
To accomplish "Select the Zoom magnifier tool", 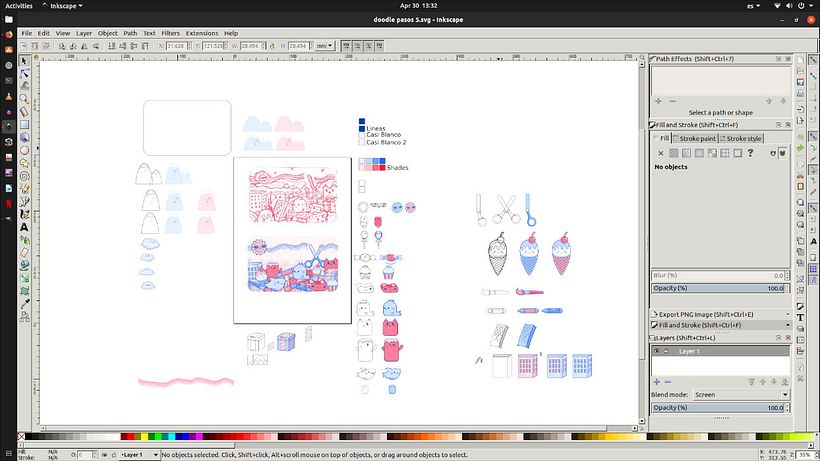I will click(x=24, y=99).
